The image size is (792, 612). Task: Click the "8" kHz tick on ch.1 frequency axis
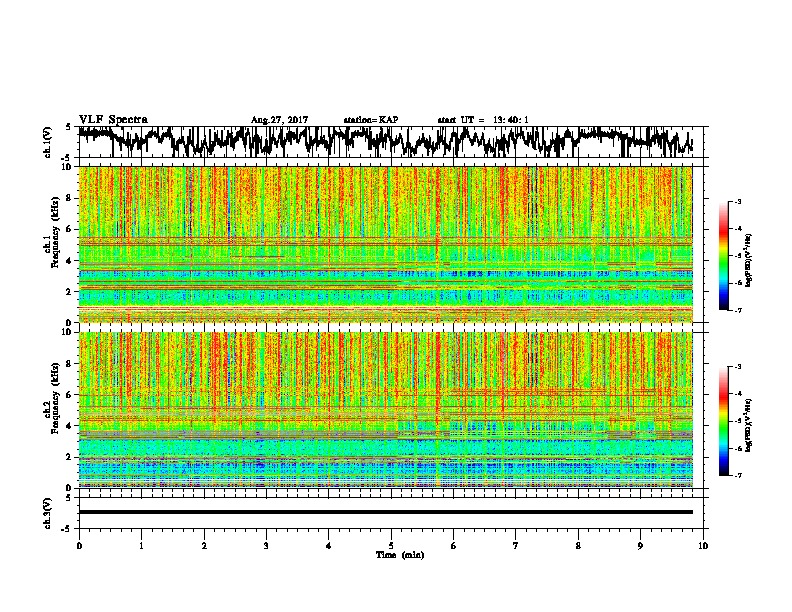coord(70,198)
